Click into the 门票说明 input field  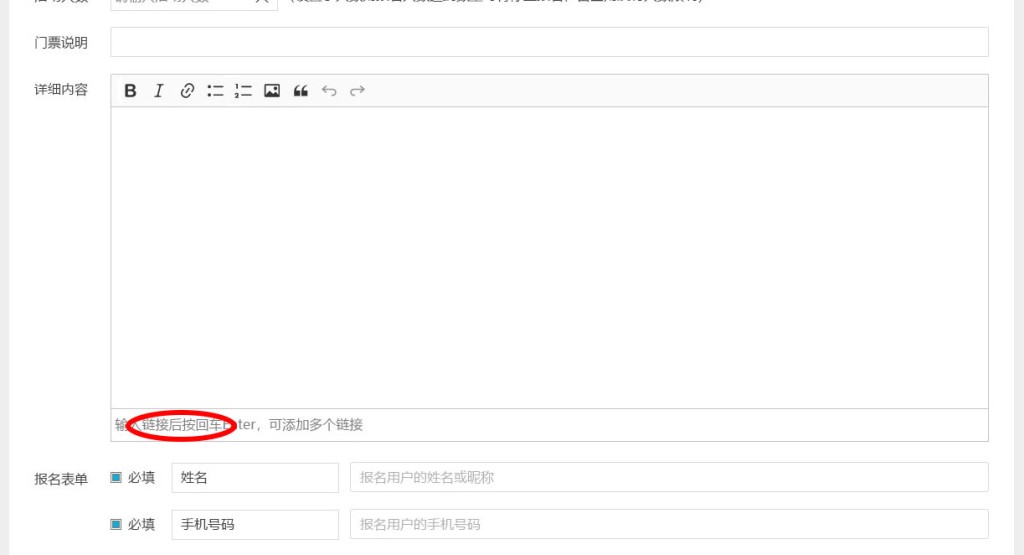pyautogui.click(x=549, y=42)
